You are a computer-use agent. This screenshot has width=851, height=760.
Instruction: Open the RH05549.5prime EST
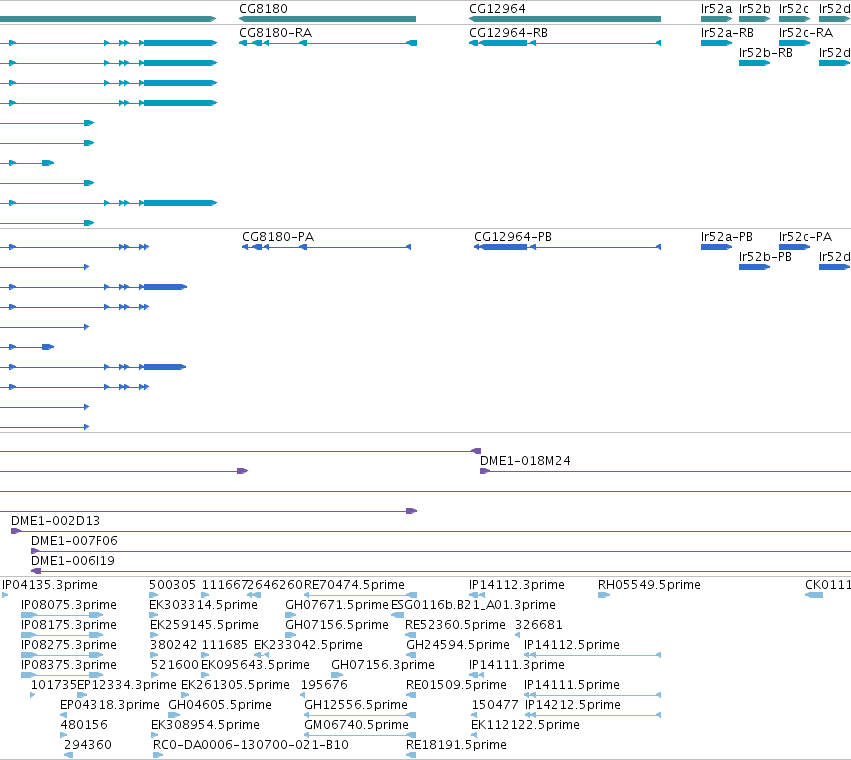[649, 585]
